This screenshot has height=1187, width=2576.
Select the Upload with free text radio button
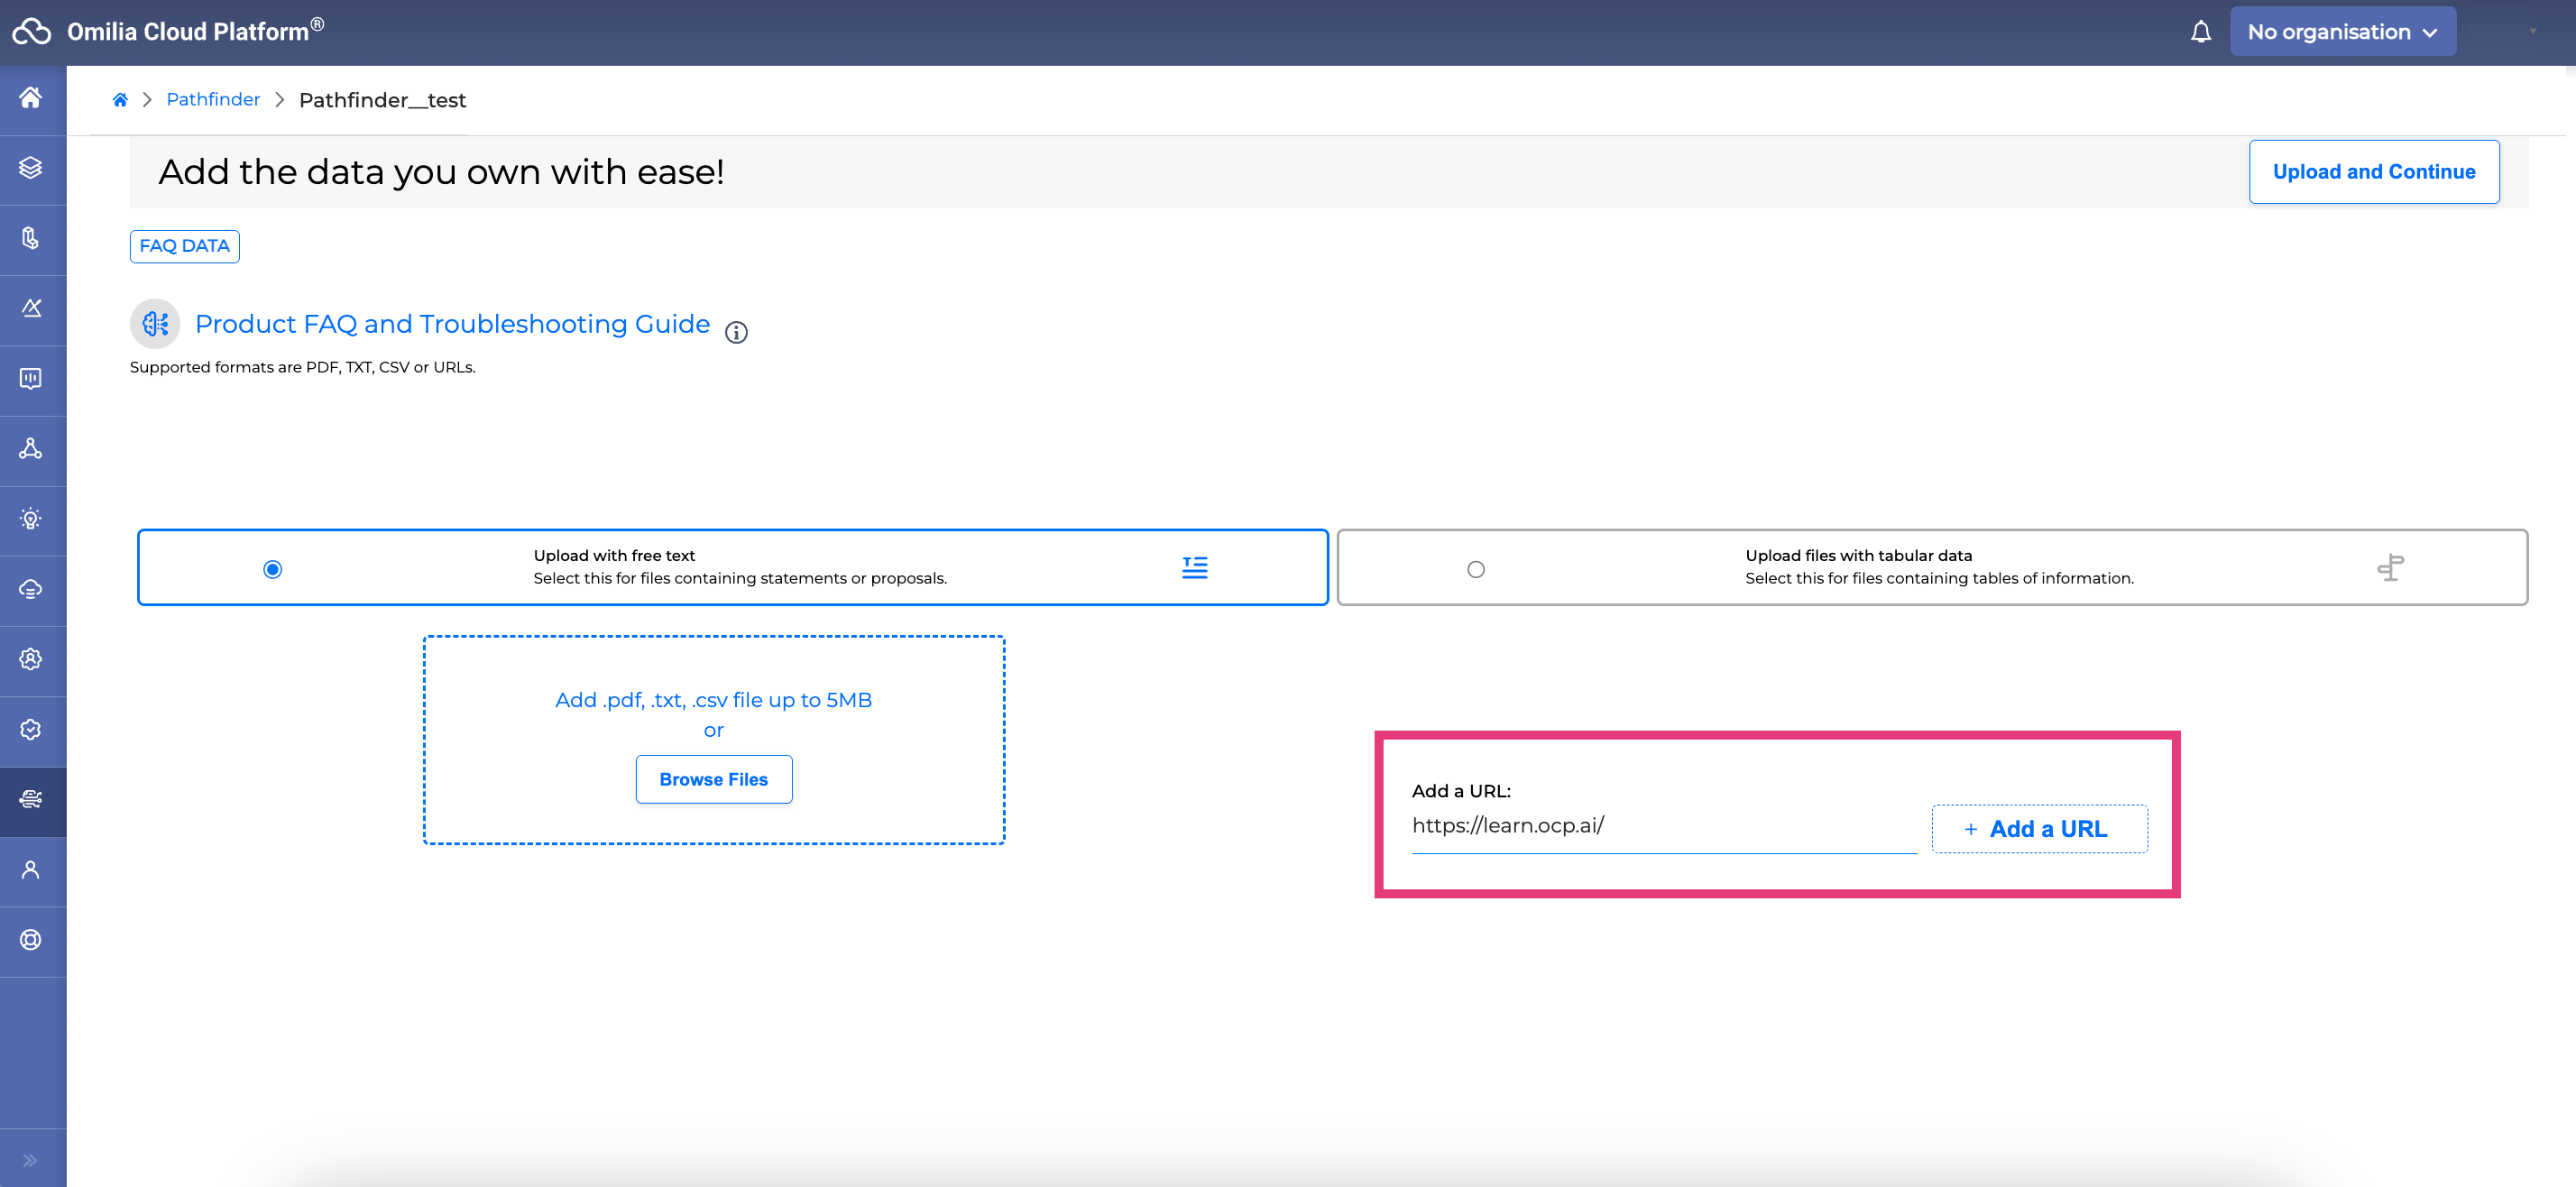[x=272, y=569]
